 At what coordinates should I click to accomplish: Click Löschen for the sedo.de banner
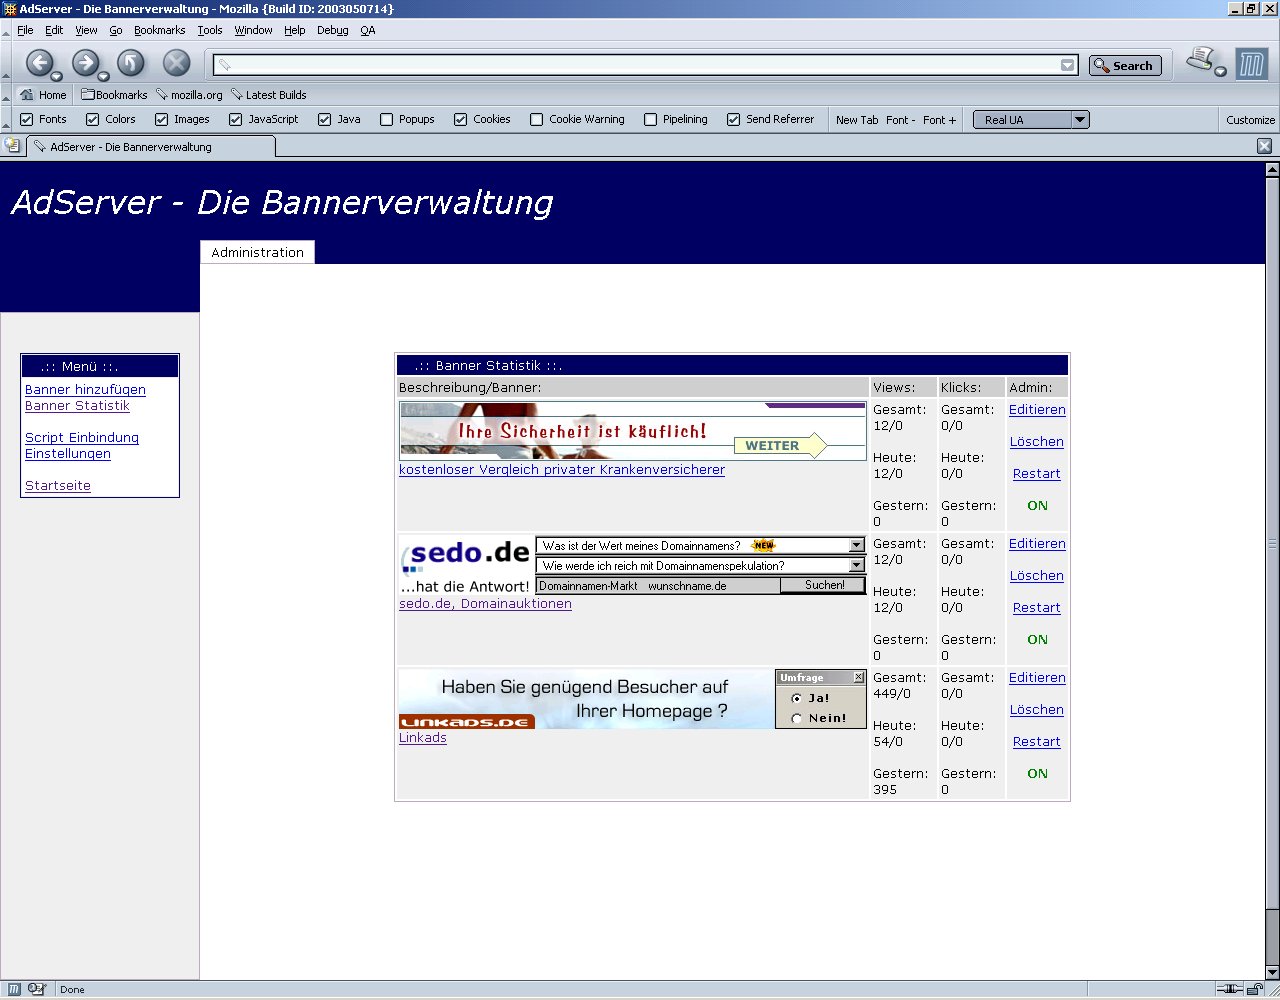(x=1037, y=576)
